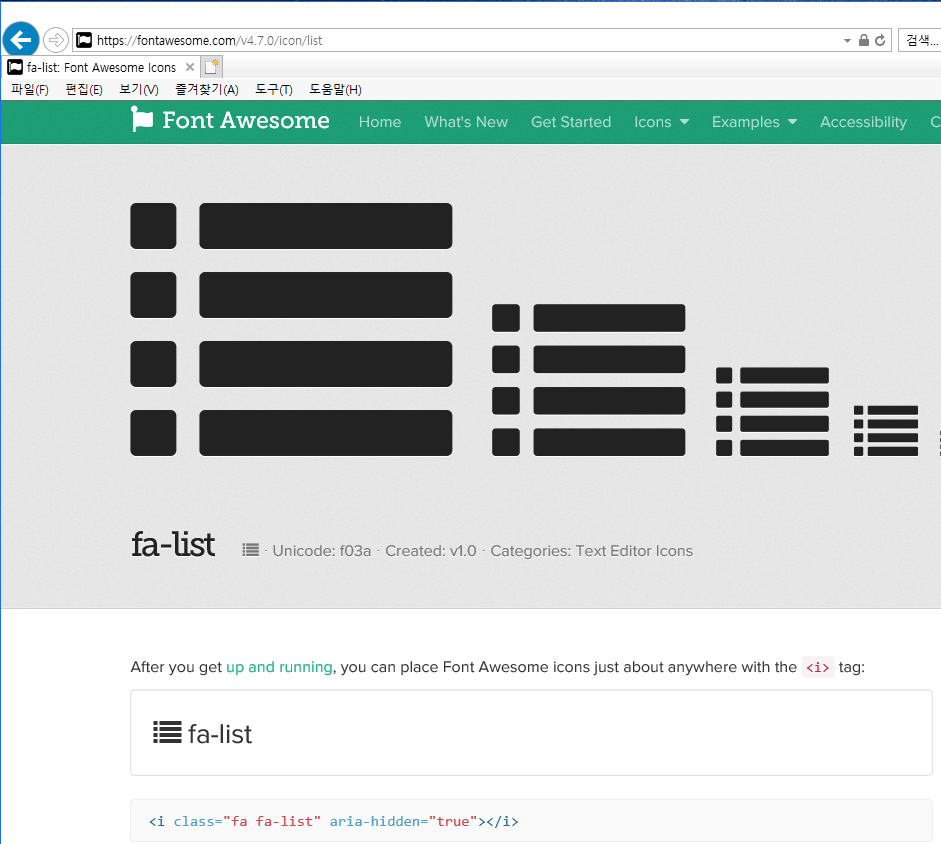Click the browser Back arrow button
Image resolution: width=941 pixels, height=844 pixels.
(x=21, y=40)
